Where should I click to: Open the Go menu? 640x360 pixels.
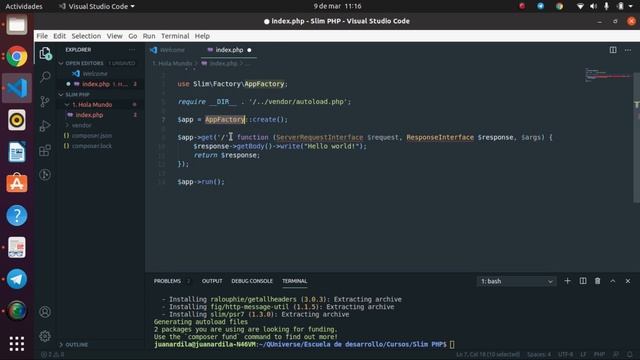(x=133, y=36)
